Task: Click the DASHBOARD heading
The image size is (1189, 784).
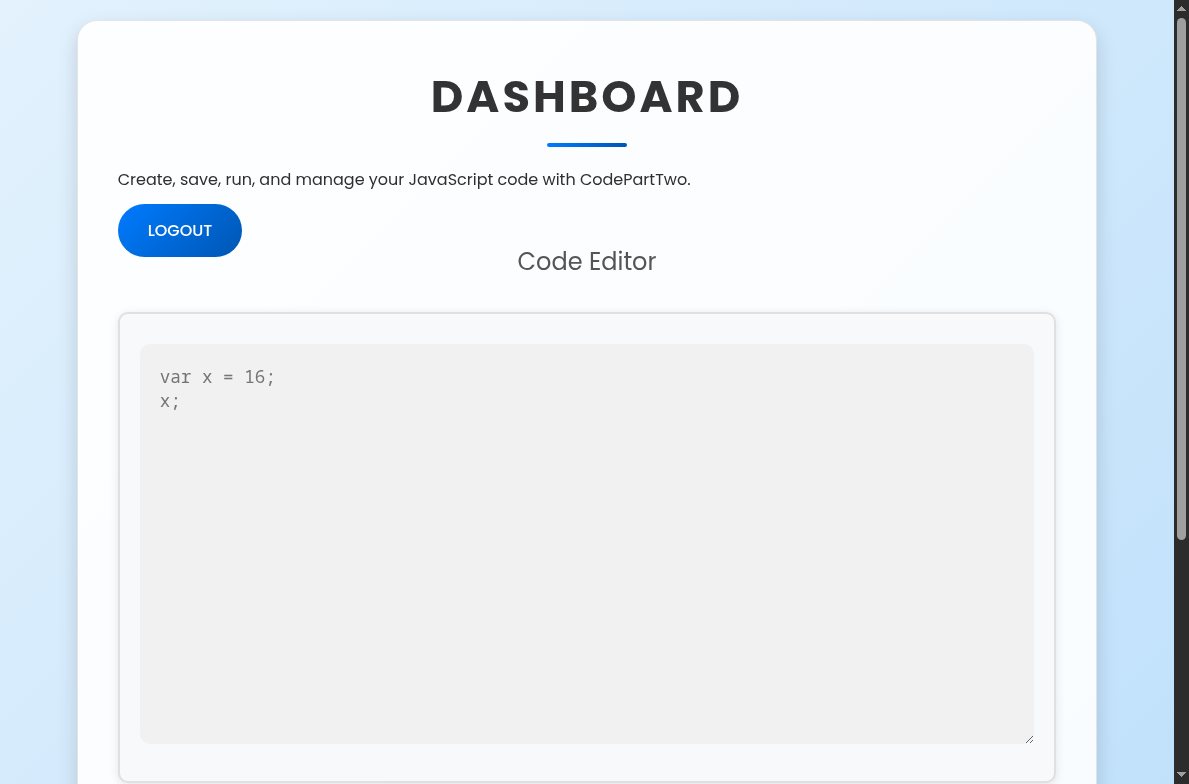Action: coord(586,97)
